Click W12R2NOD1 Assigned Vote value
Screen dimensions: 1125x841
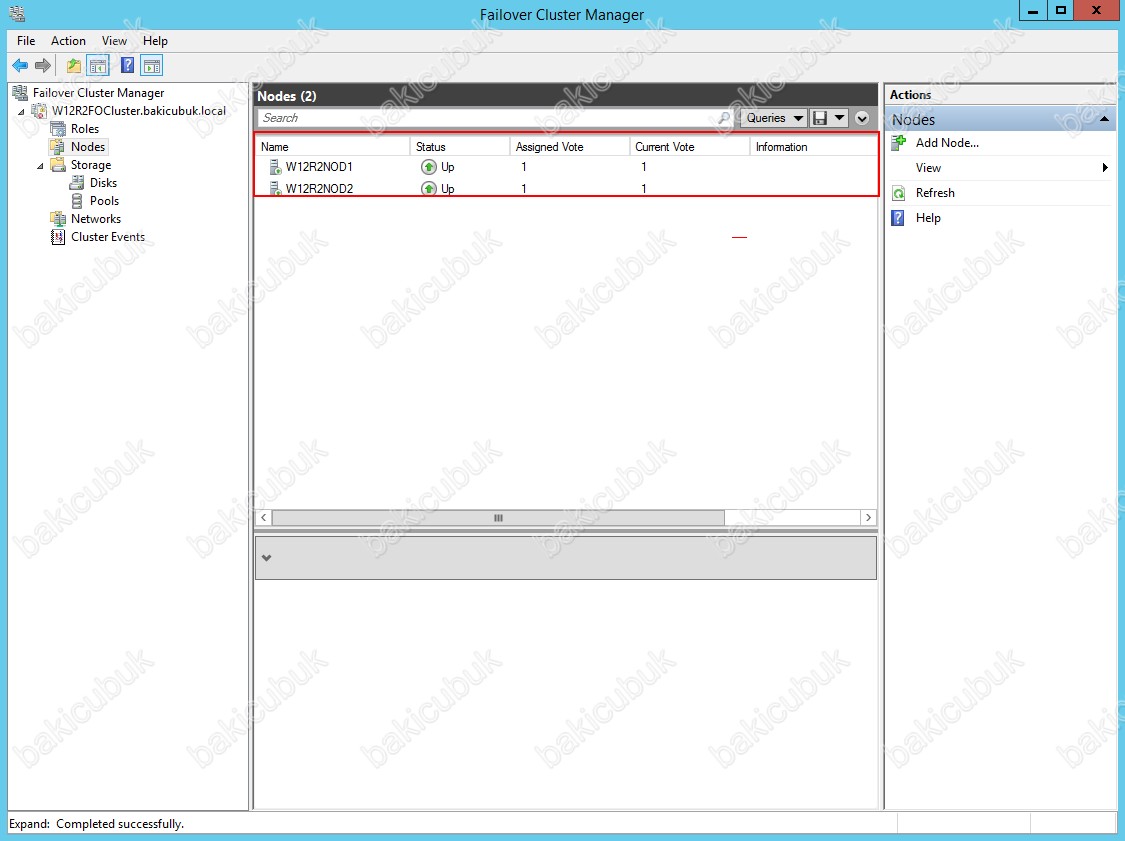tap(524, 166)
